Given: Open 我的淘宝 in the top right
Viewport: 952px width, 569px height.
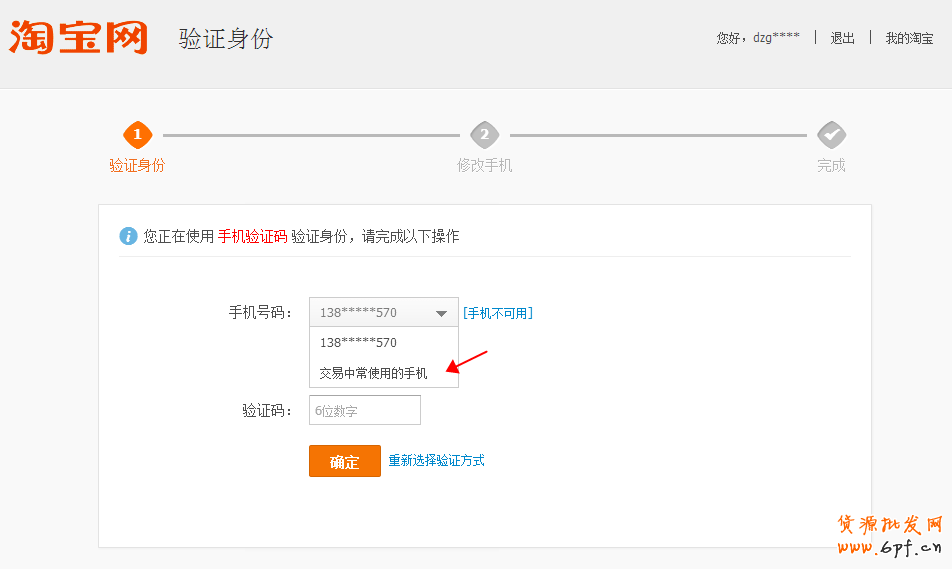Looking at the screenshot, I should coord(908,38).
